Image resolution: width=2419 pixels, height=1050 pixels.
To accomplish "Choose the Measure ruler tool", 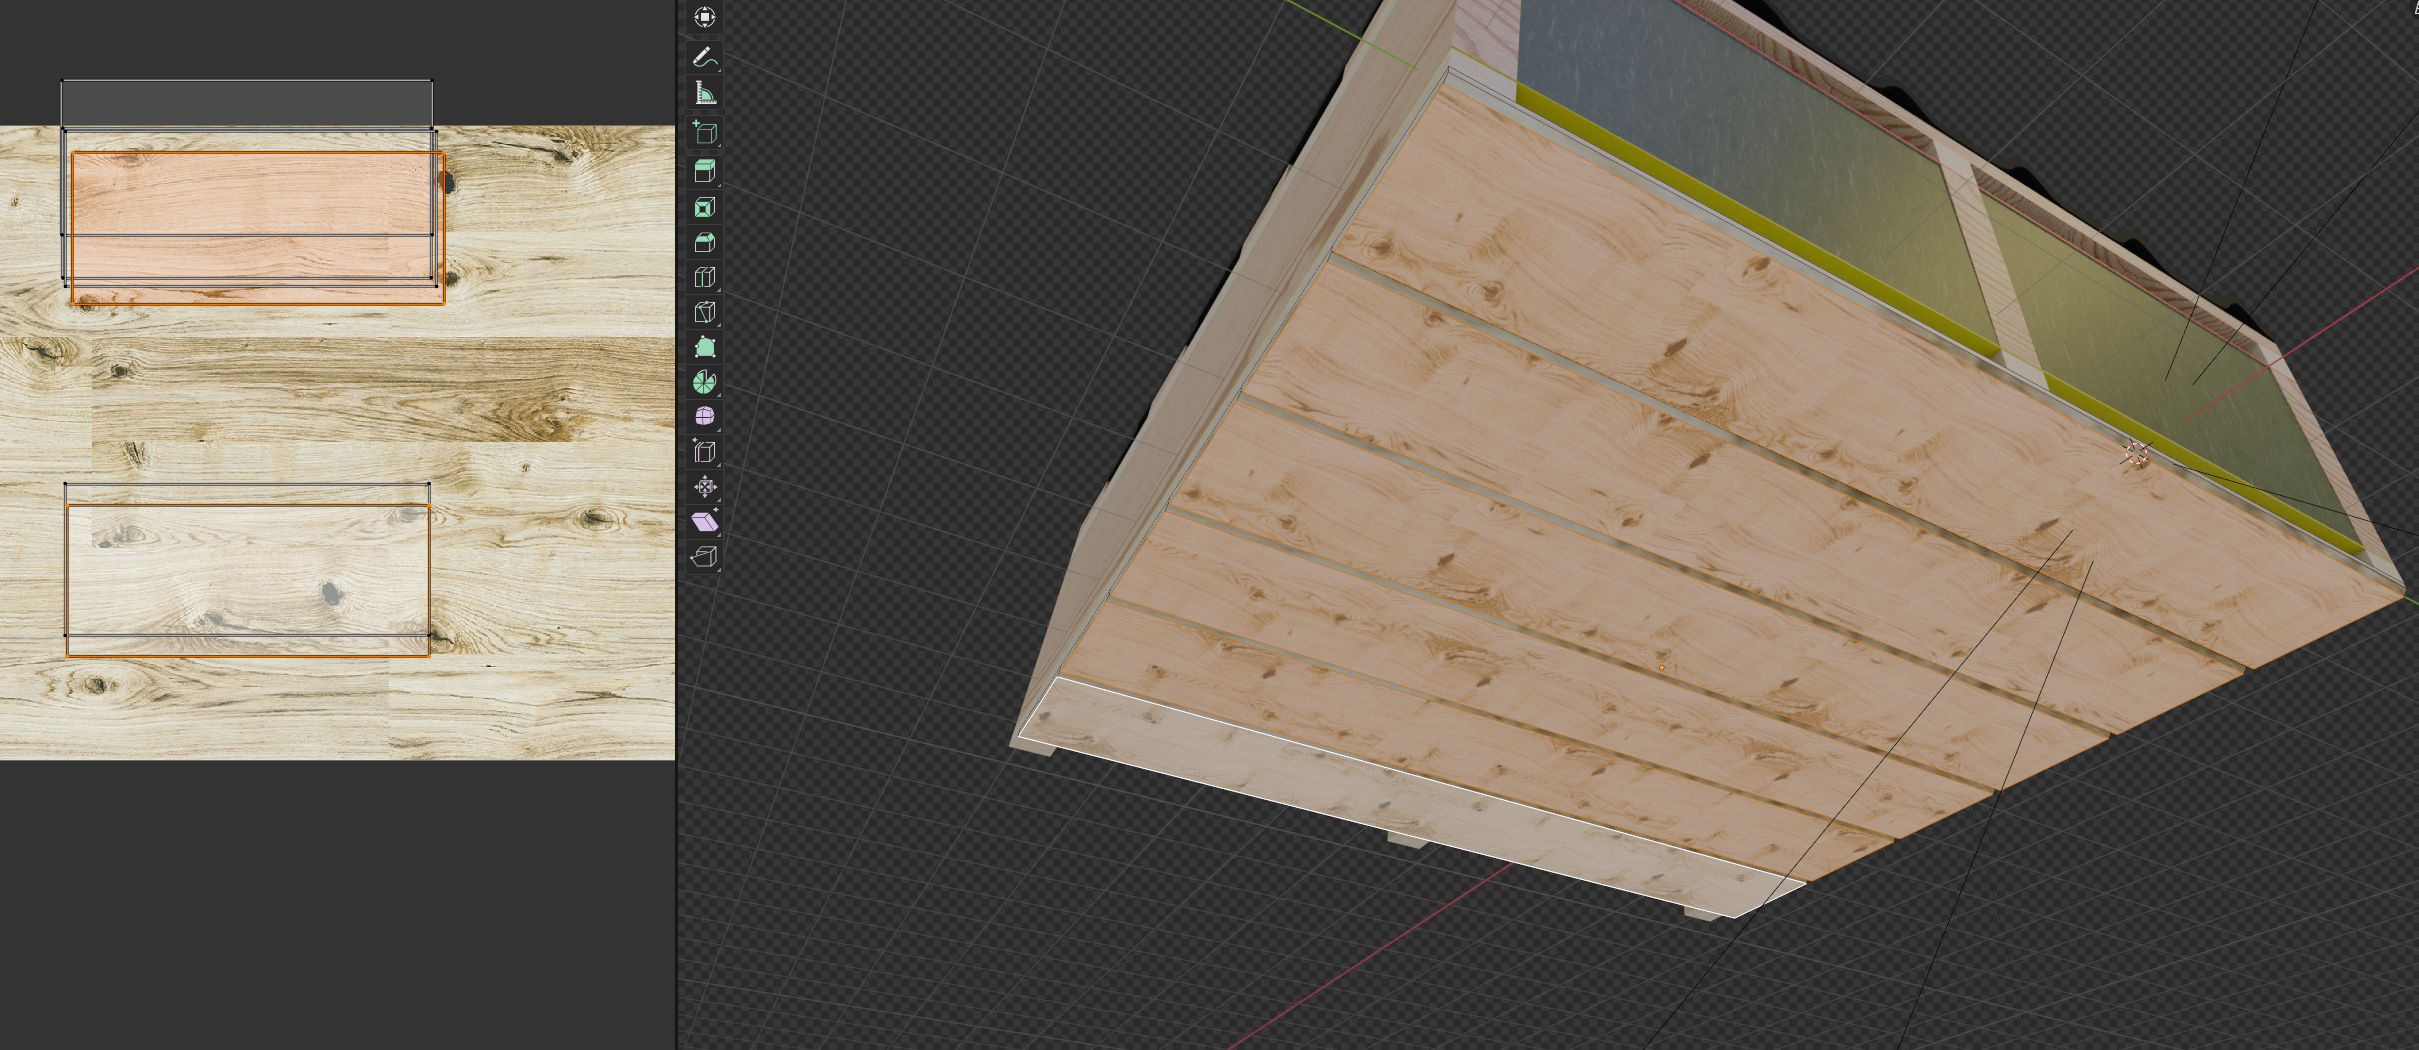I will coord(704,93).
